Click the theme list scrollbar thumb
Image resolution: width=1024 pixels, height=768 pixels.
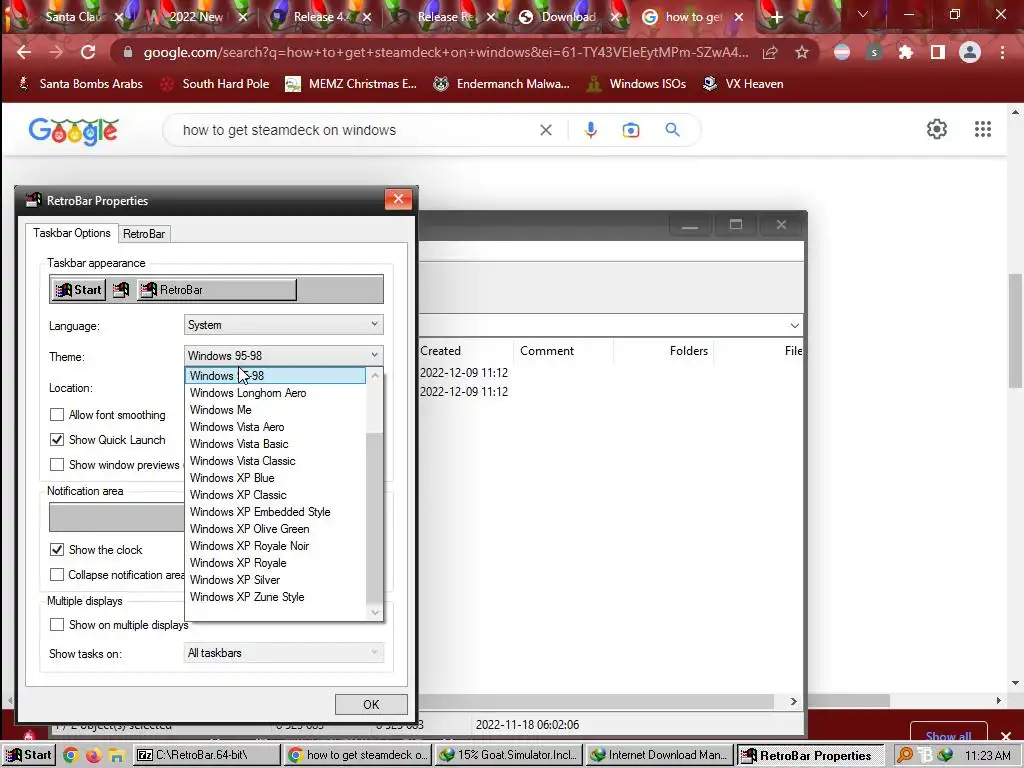374,519
